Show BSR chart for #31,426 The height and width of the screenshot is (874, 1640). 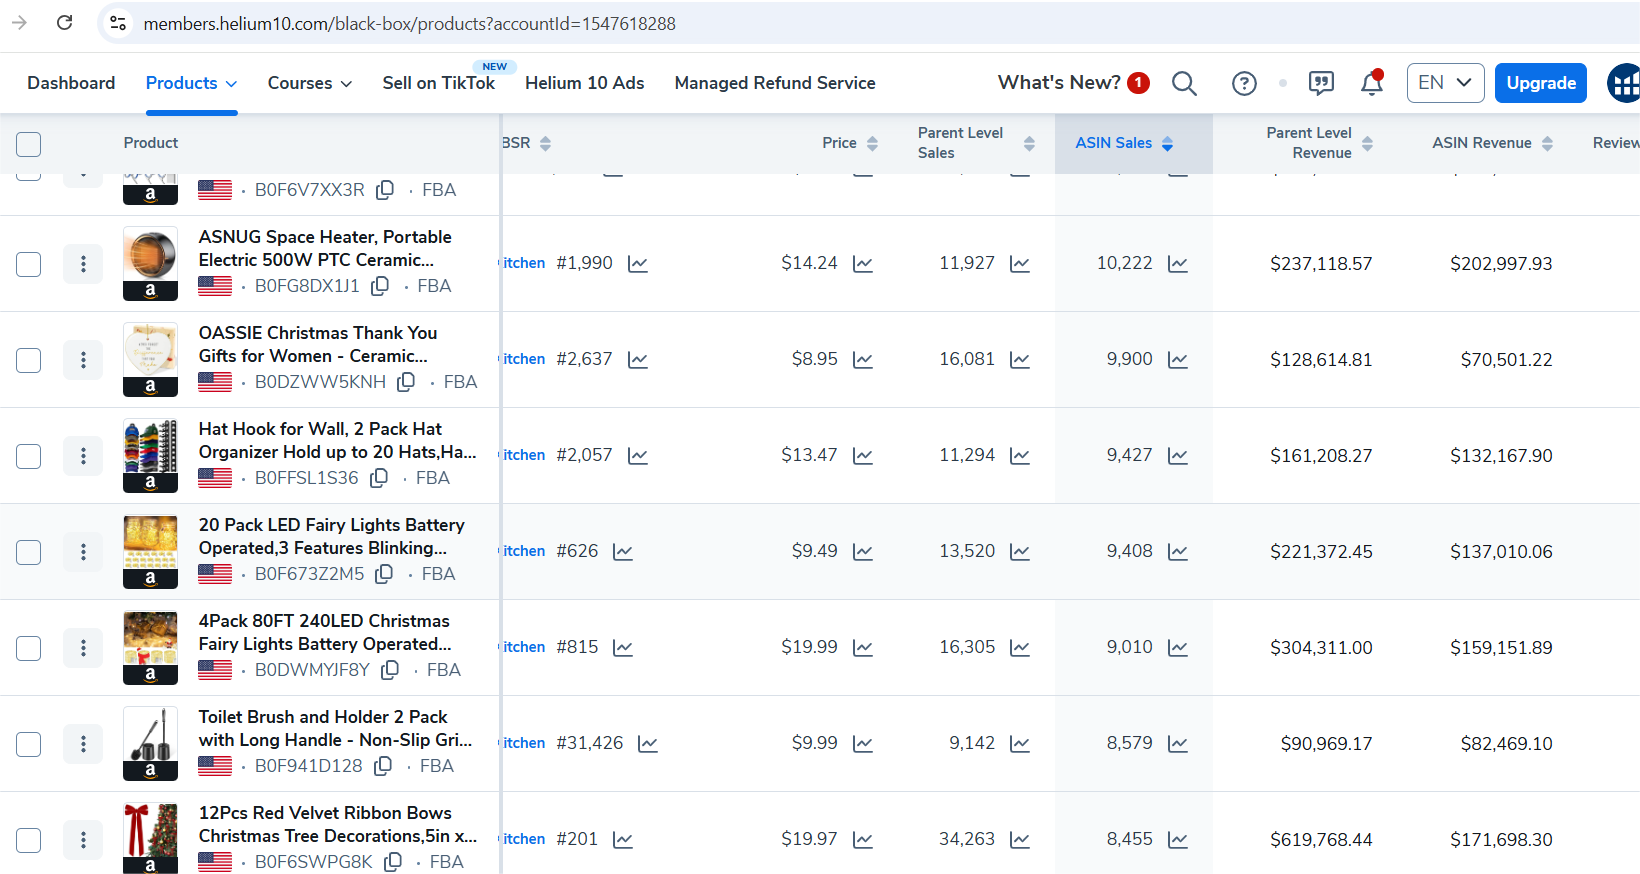coord(648,744)
